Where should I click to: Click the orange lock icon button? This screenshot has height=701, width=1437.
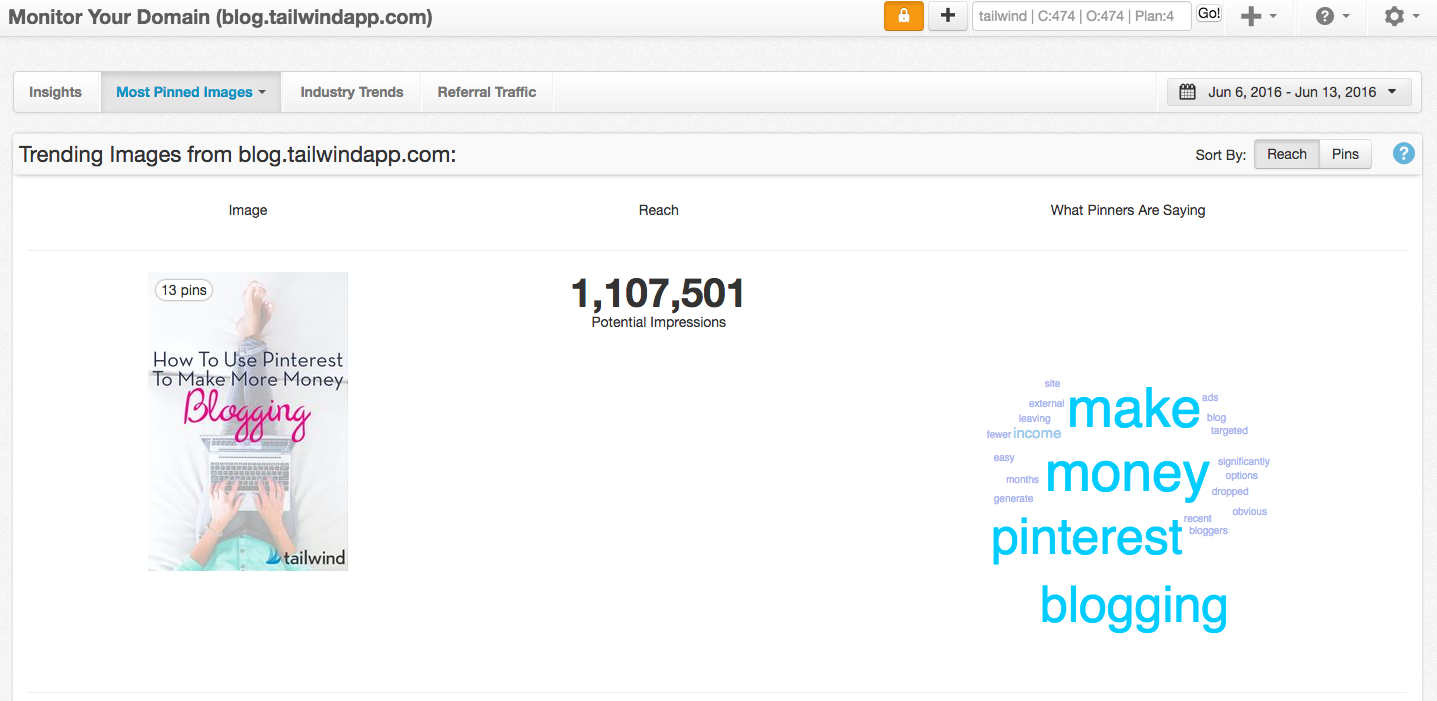click(x=904, y=16)
